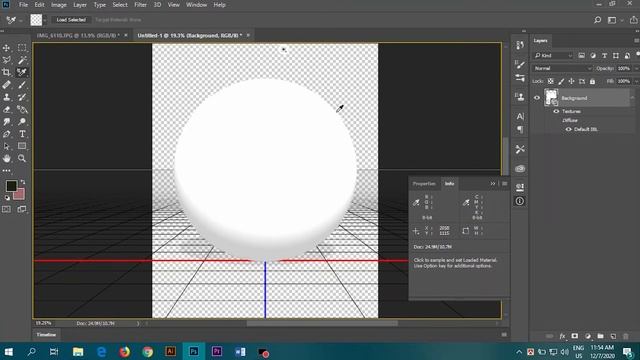The width and height of the screenshot is (640, 360).
Task: Select the Rectangle shape tool
Action: click(x=22, y=146)
